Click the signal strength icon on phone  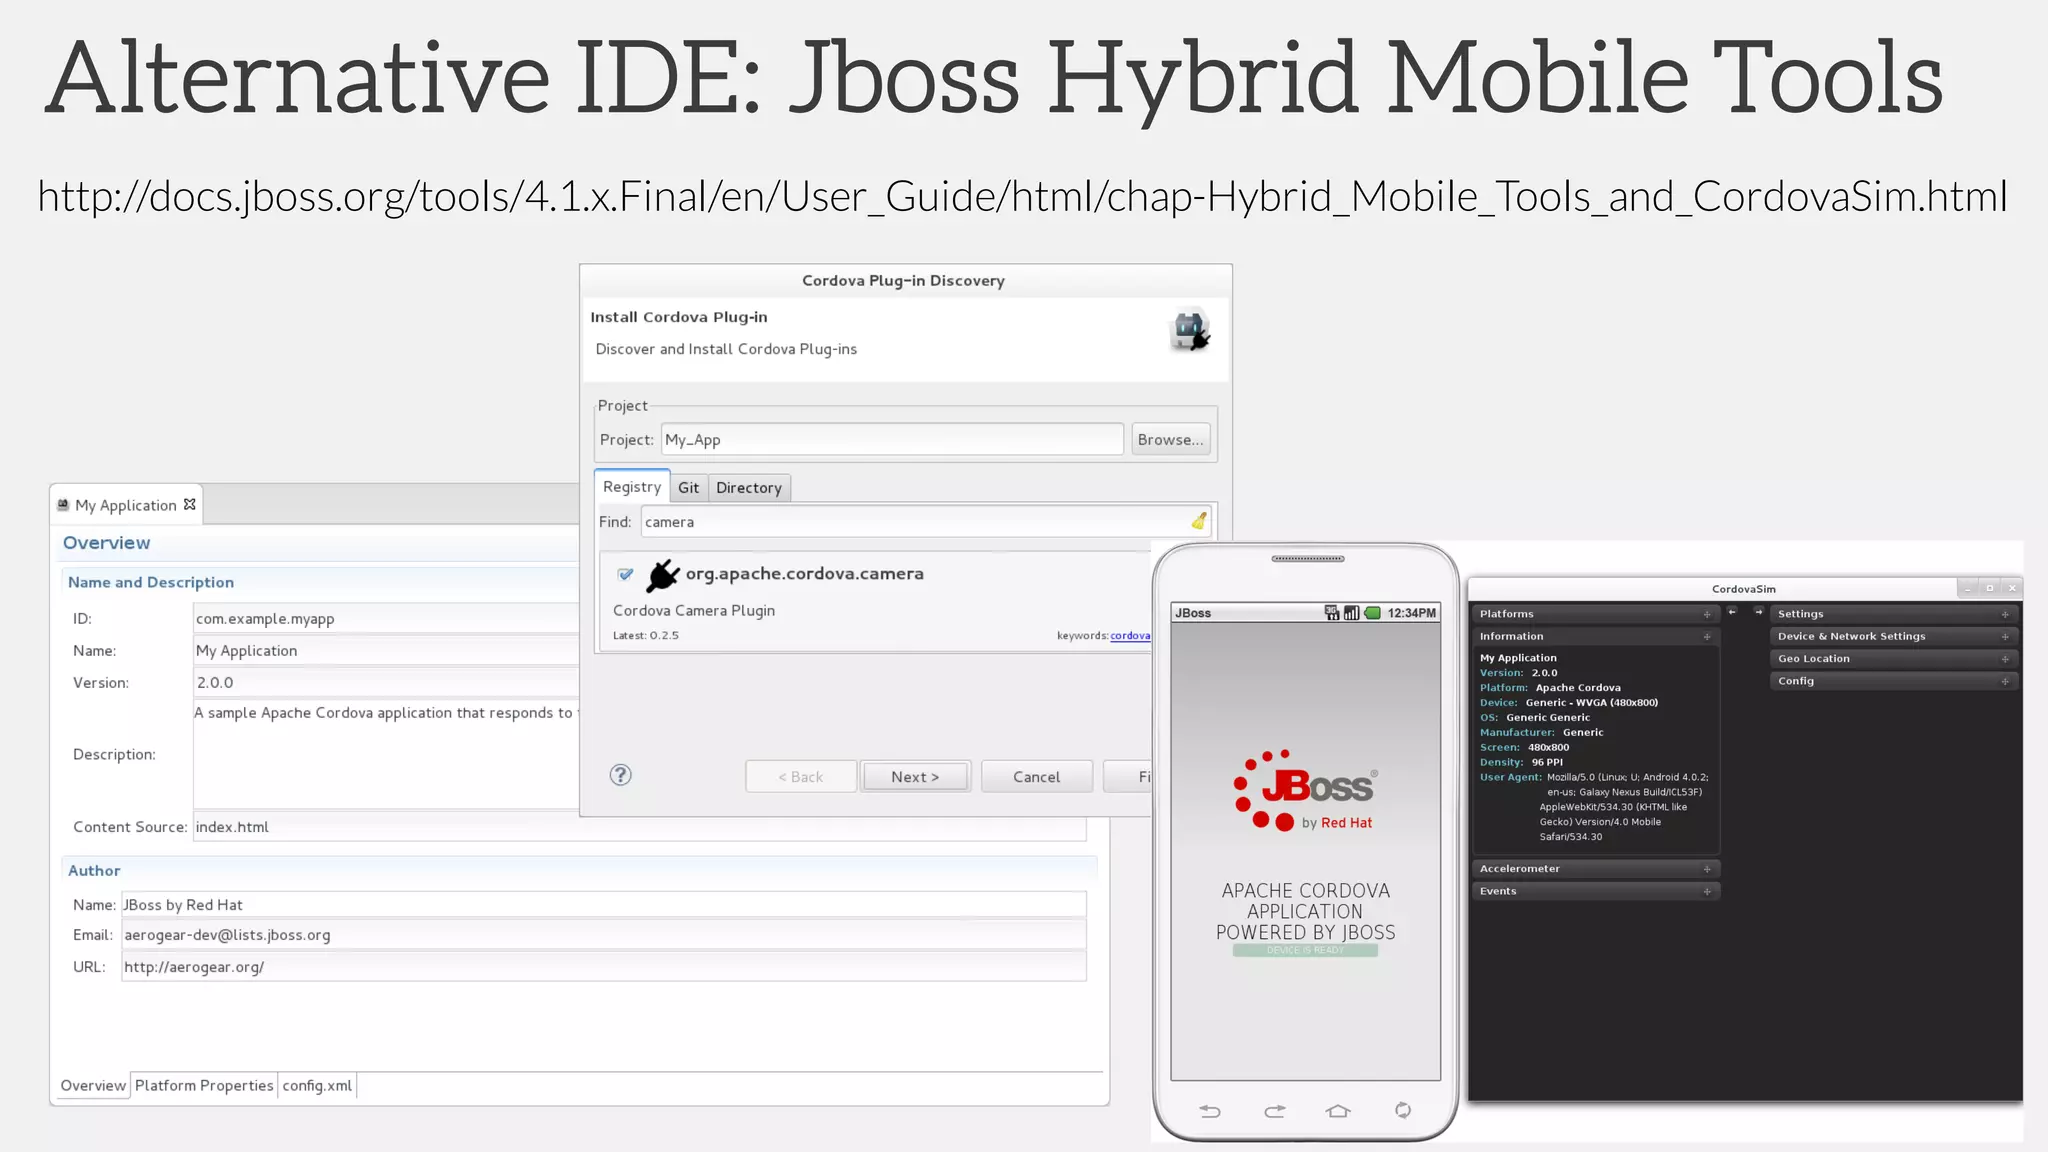coord(1351,613)
